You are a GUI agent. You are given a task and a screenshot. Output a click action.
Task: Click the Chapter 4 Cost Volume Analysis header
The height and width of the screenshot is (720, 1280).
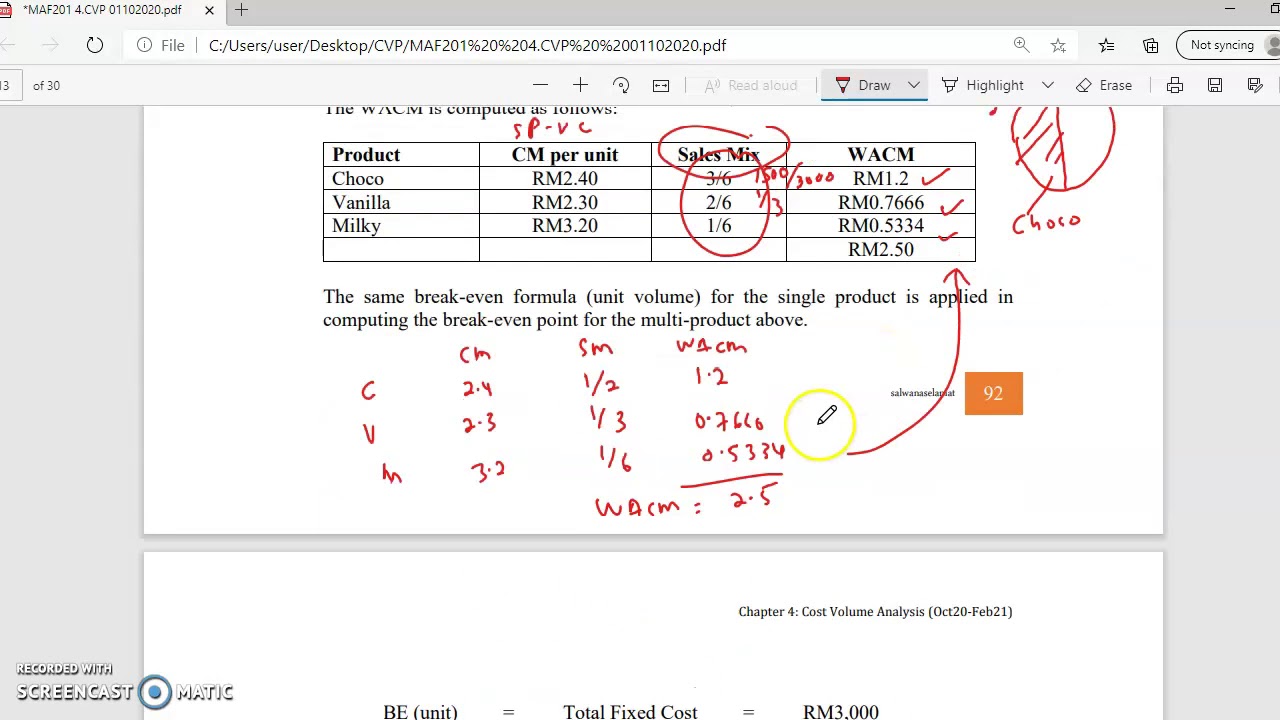coord(875,611)
